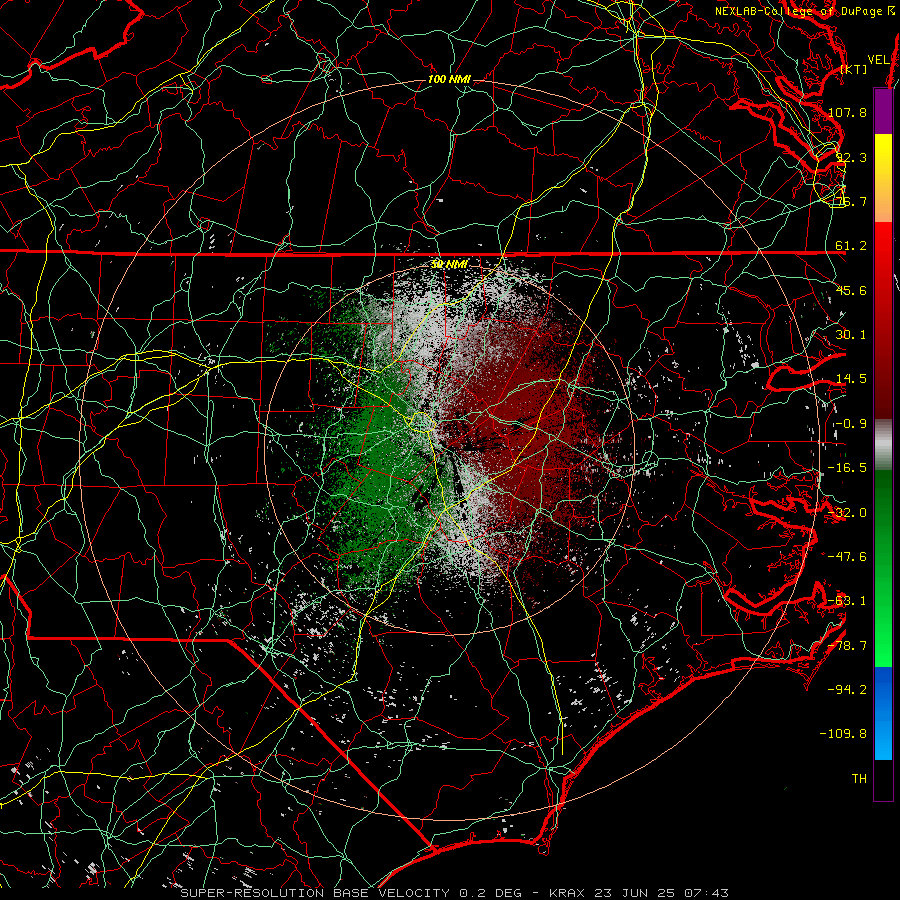Image resolution: width=900 pixels, height=900 pixels.
Task: Select the 92.3 legend value
Action: coord(851,157)
